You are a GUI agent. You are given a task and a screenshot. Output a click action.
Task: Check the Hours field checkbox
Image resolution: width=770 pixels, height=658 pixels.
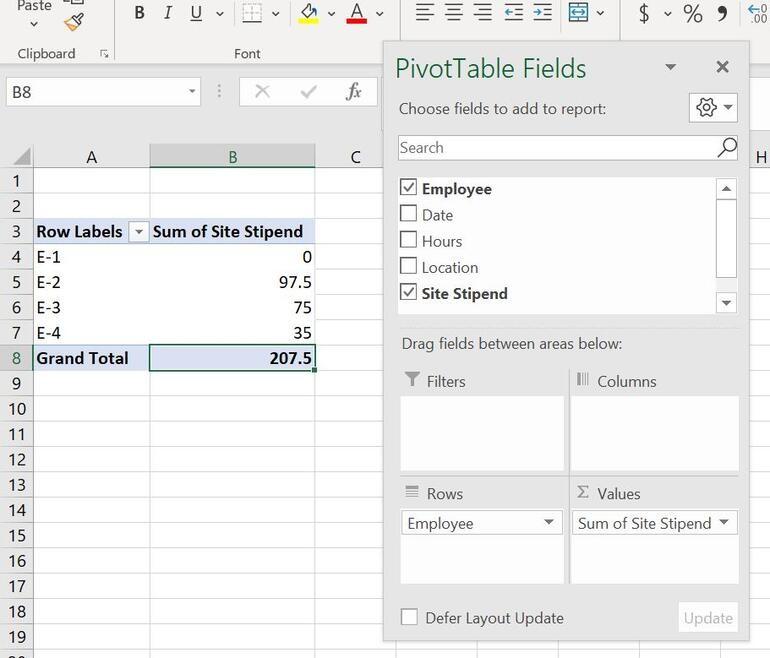(x=408, y=240)
